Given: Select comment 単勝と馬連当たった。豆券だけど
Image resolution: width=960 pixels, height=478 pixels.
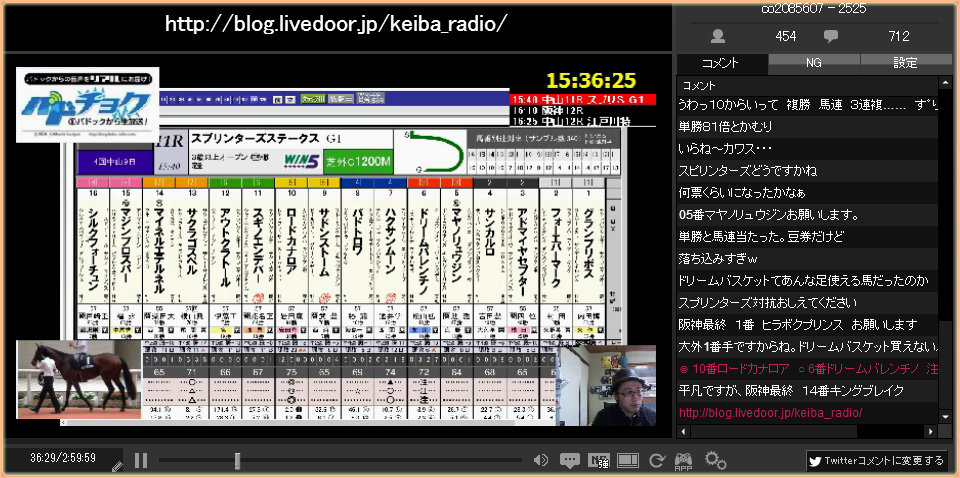Looking at the screenshot, I should pos(808,237).
